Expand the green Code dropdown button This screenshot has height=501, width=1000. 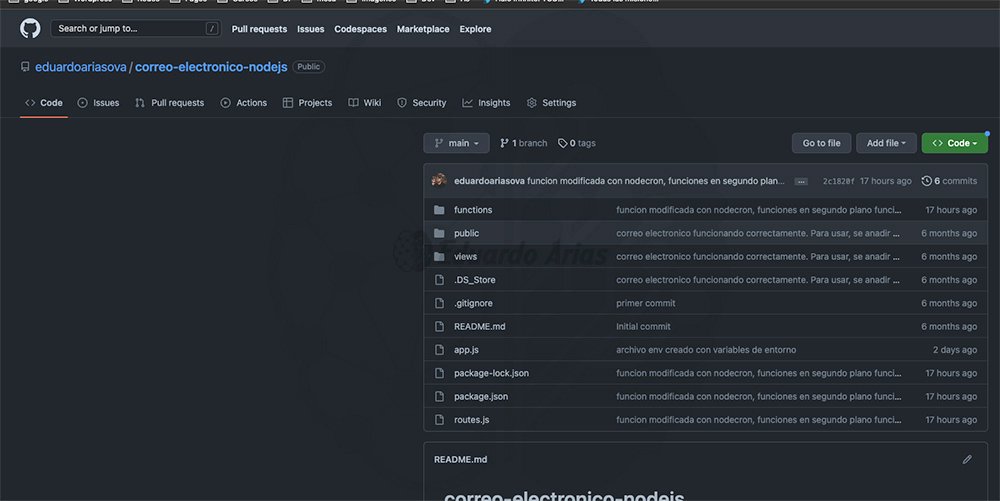pyautogui.click(x=954, y=143)
